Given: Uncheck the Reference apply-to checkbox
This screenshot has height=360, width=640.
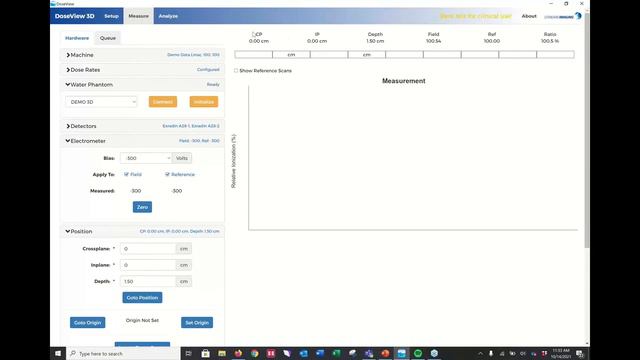Looking at the screenshot, I should (167, 174).
